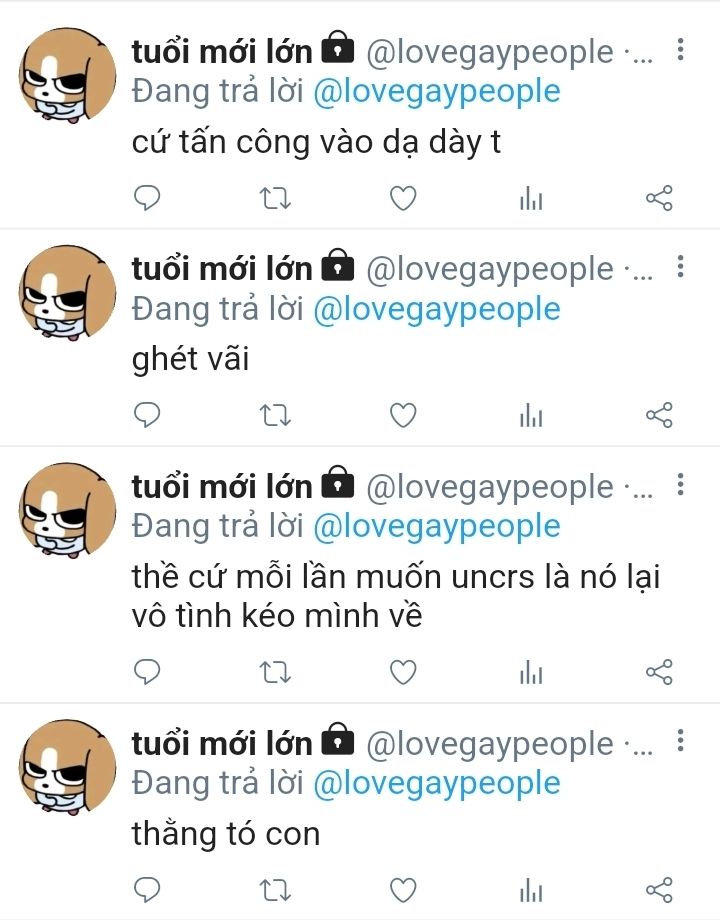Viewport: 720px width, 920px height.
Task: View analytics for "cứ tấn công vào dạ dày t" tweet
Action: (x=531, y=198)
